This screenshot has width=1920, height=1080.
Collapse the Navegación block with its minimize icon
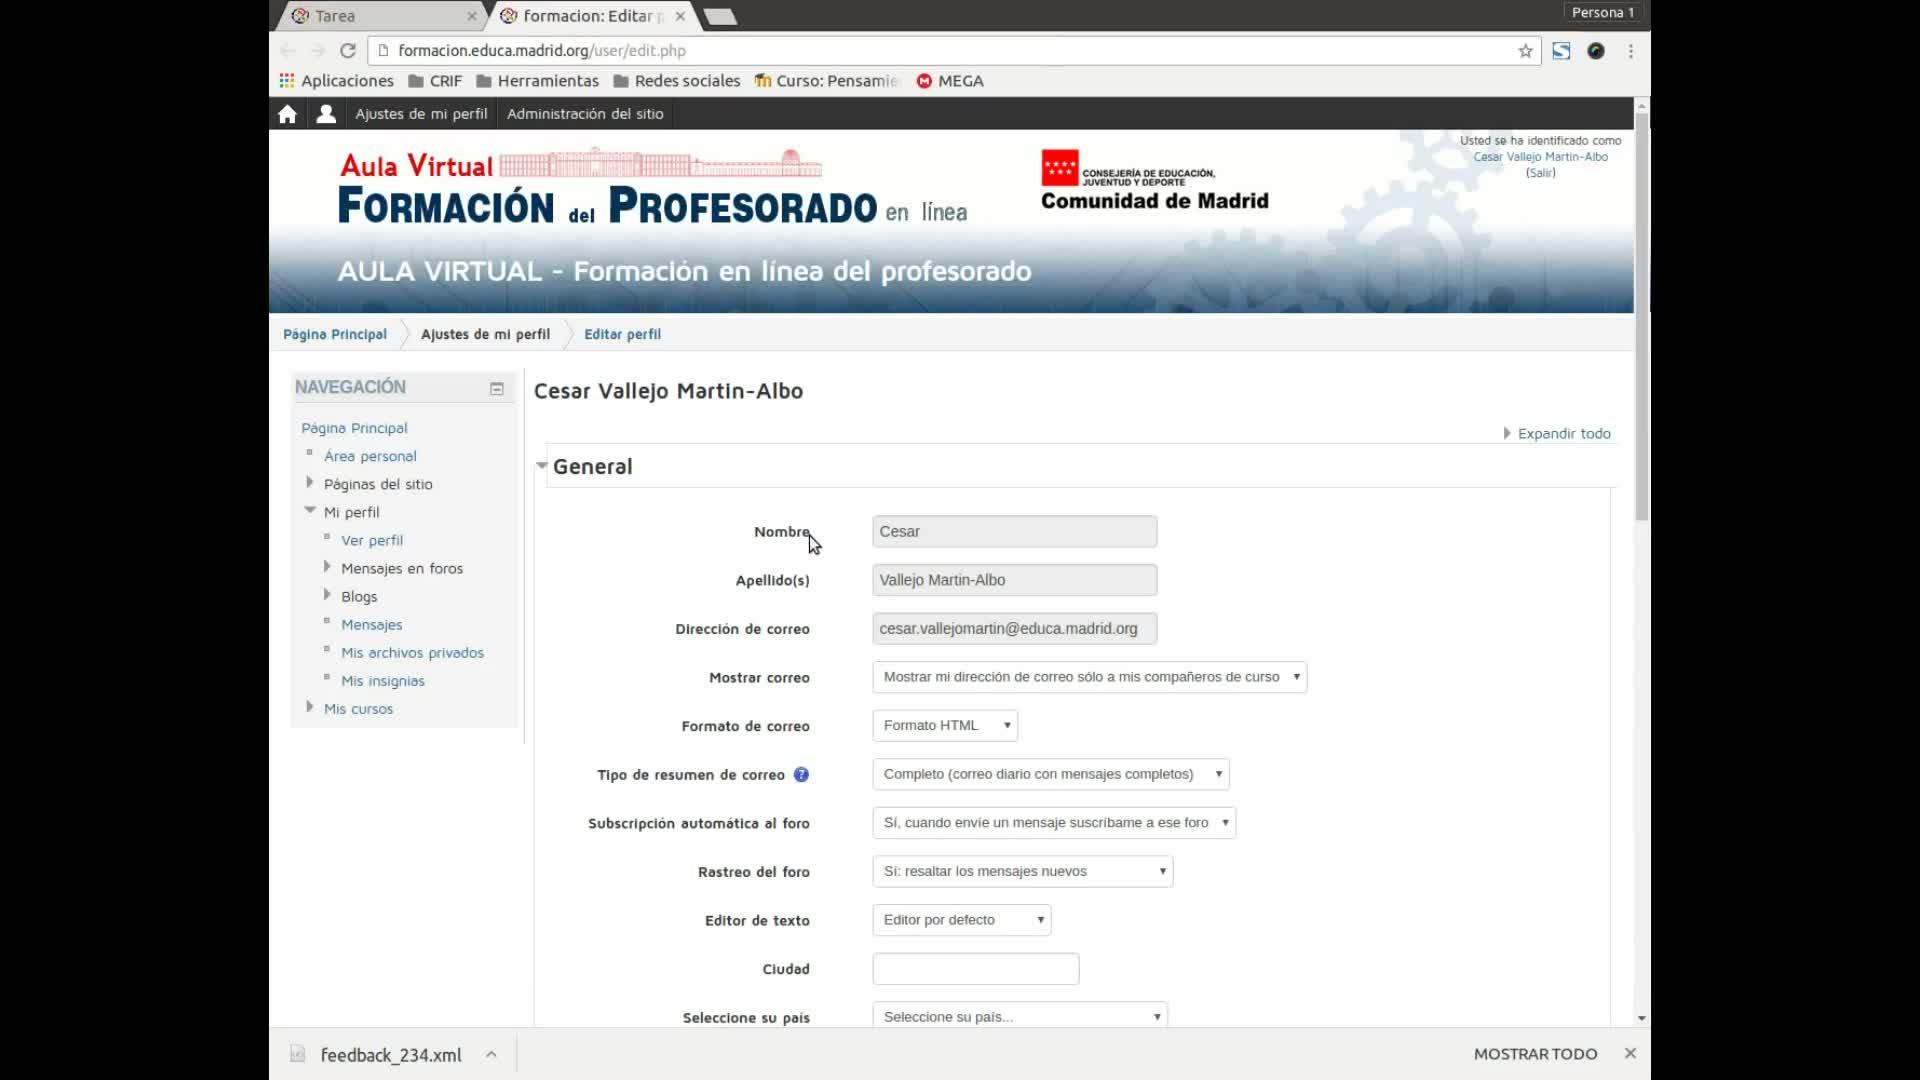(497, 389)
